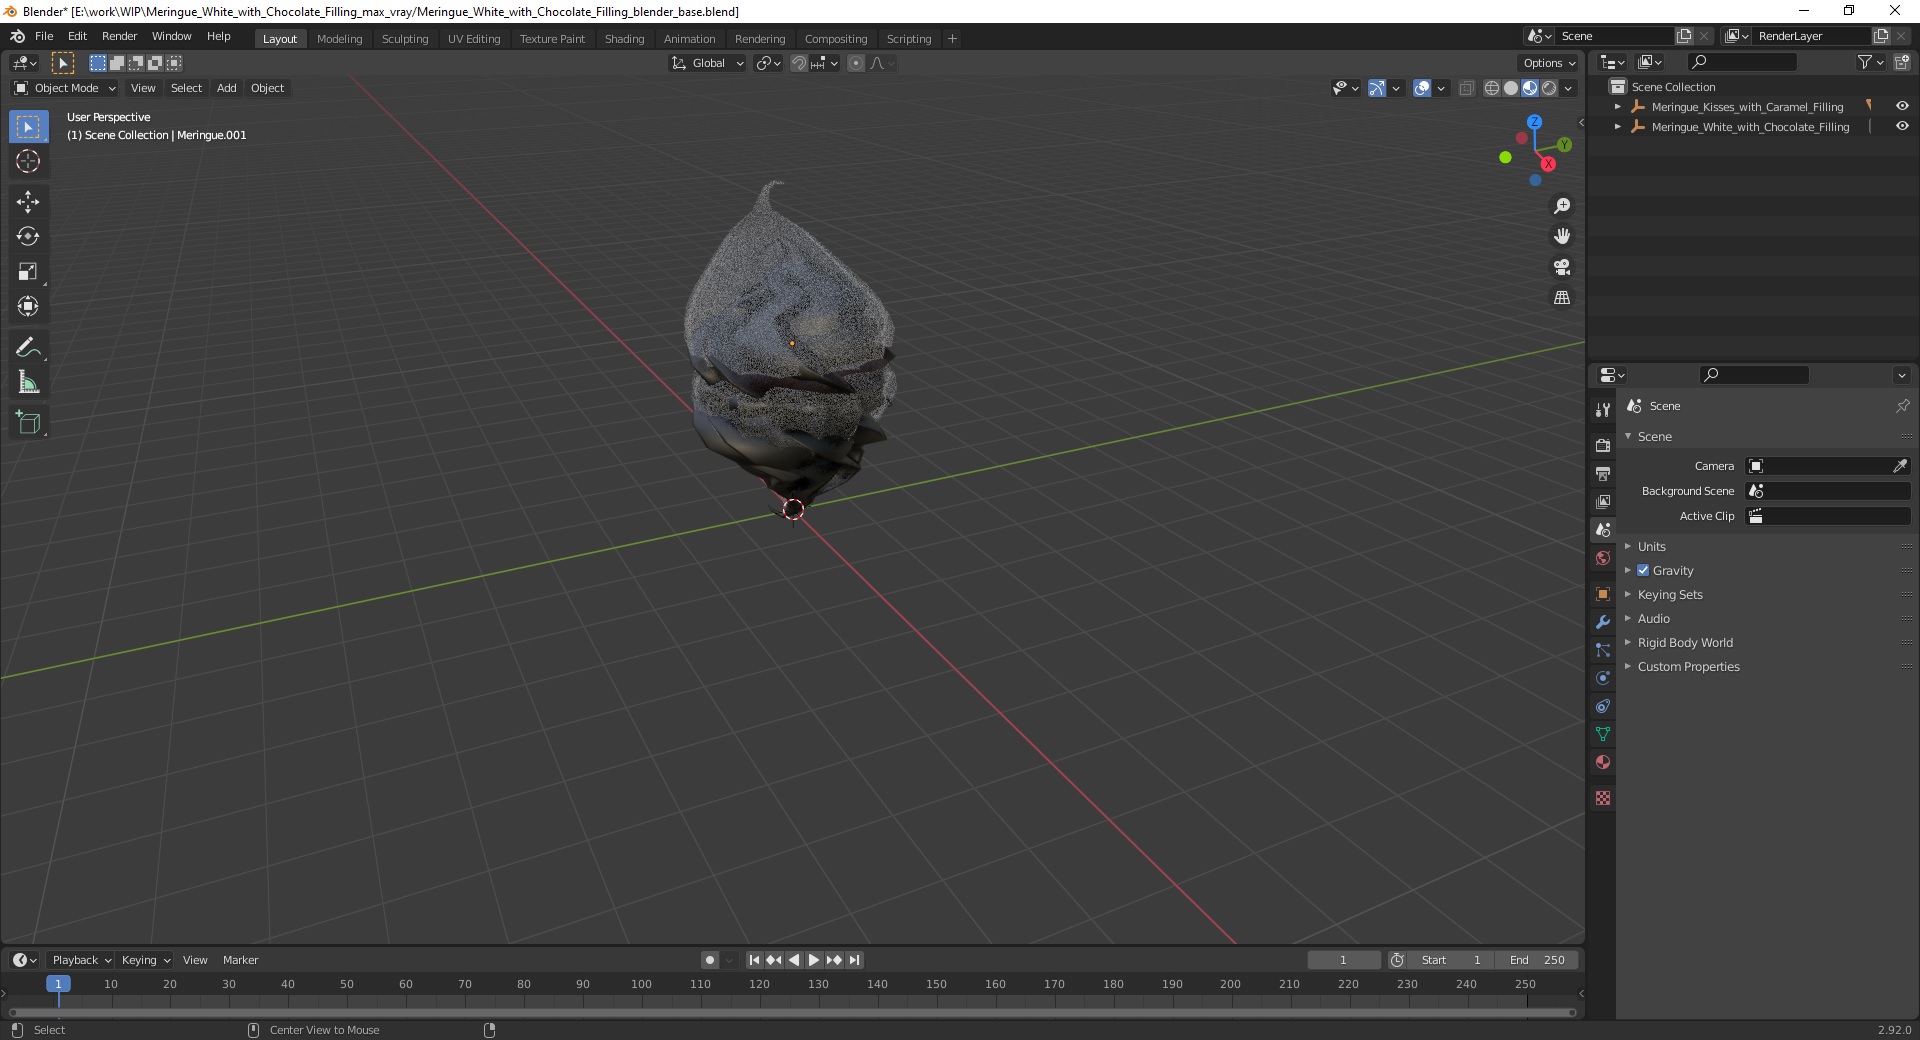Screen dimensions: 1920x1040
Task: Open the World properties tab
Action: (1603, 558)
